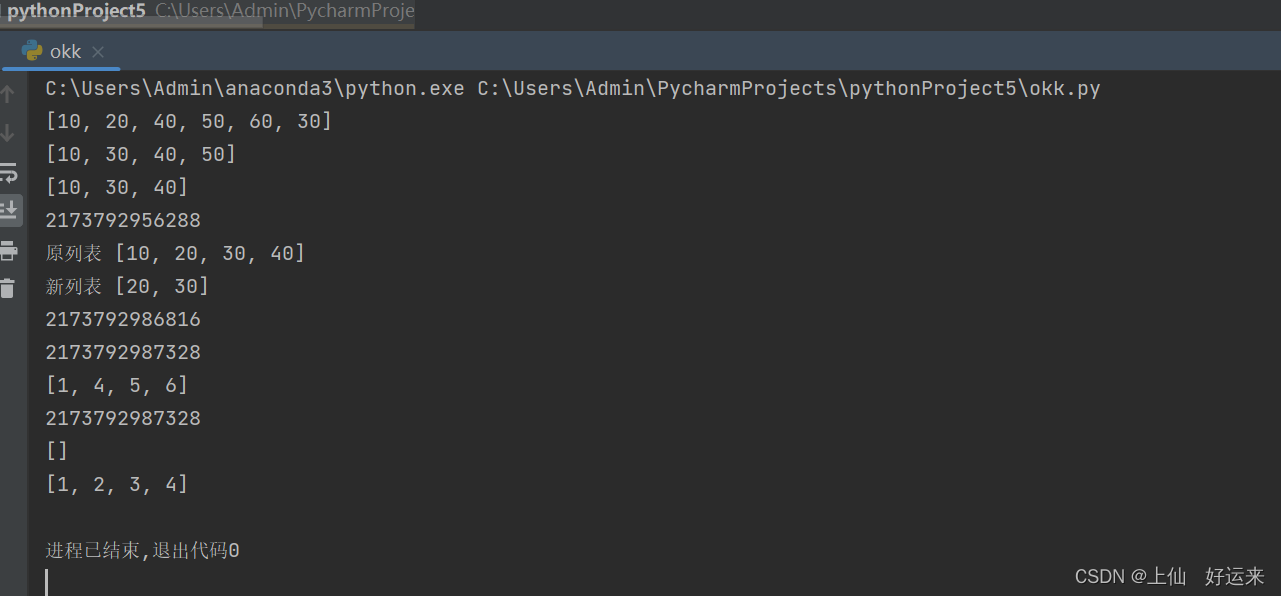Click the id value 2173792956288 line

122,219
